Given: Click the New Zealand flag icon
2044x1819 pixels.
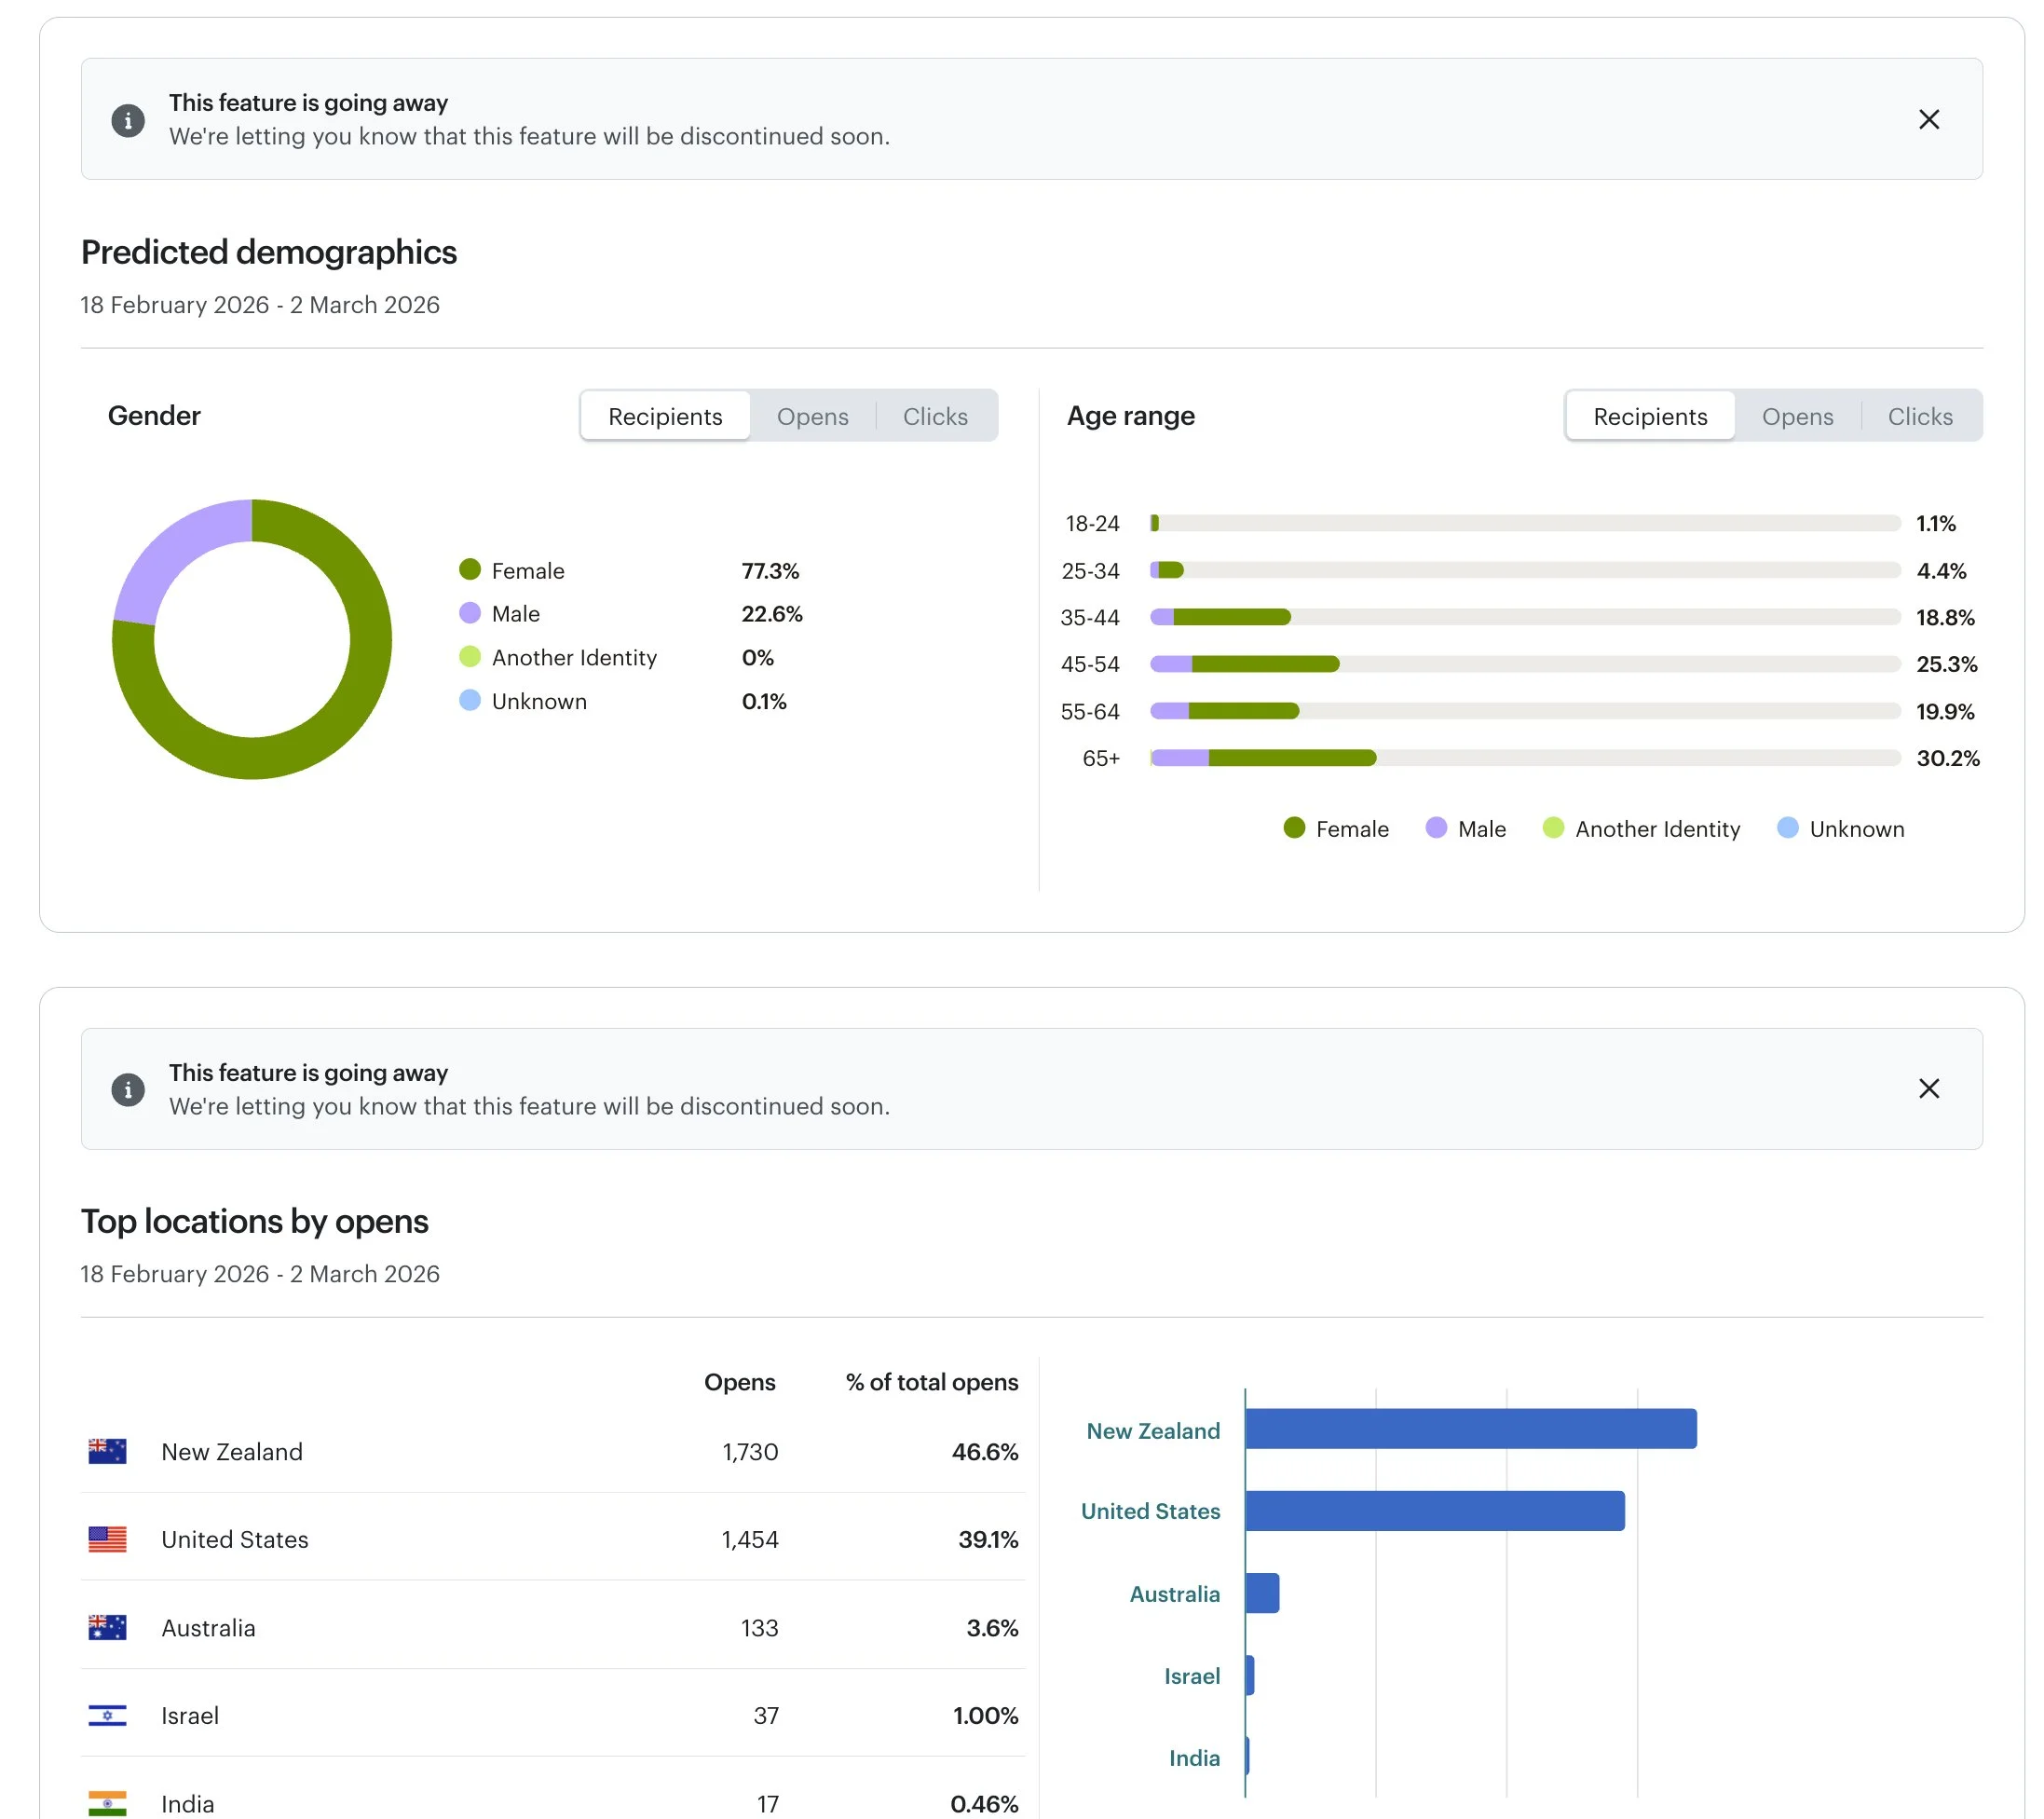Looking at the screenshot, I should point(107,1451).
